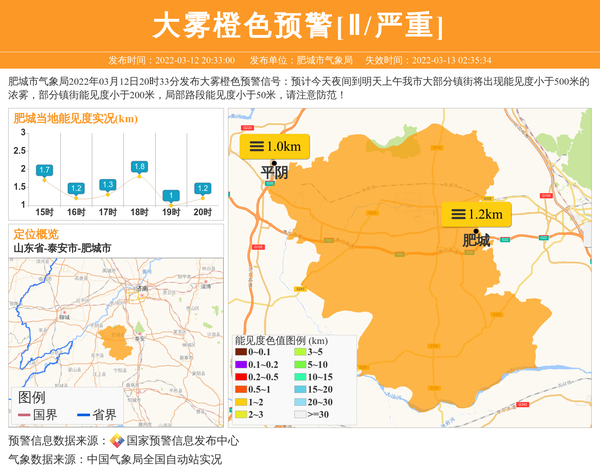Screen dimensions: 600x471
Task: Click the 山东省-泰安市-肥城市 location text
Action: [62, 248]
